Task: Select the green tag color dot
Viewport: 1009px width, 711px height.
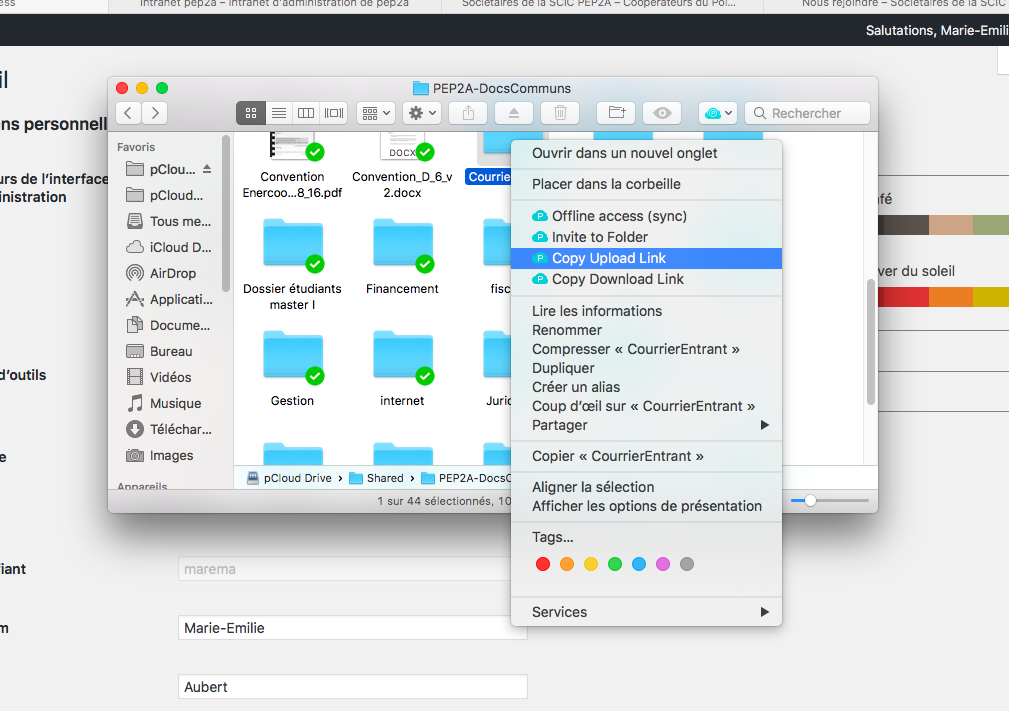Action: point(615,564)
